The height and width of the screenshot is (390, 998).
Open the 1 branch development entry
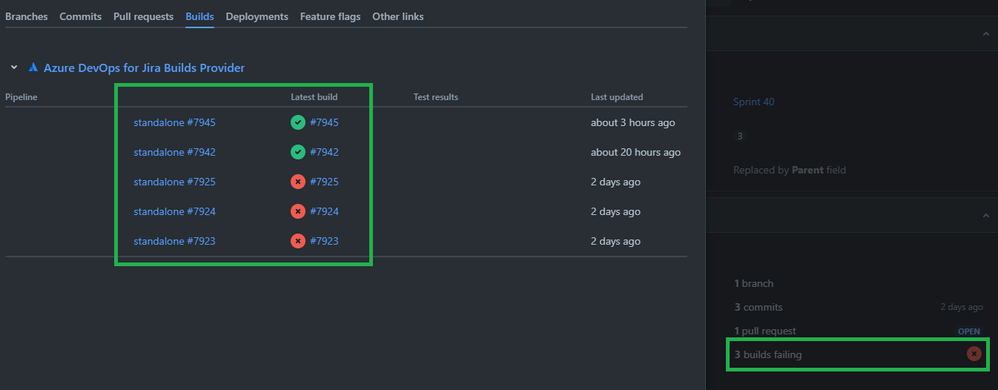(754, 284)
